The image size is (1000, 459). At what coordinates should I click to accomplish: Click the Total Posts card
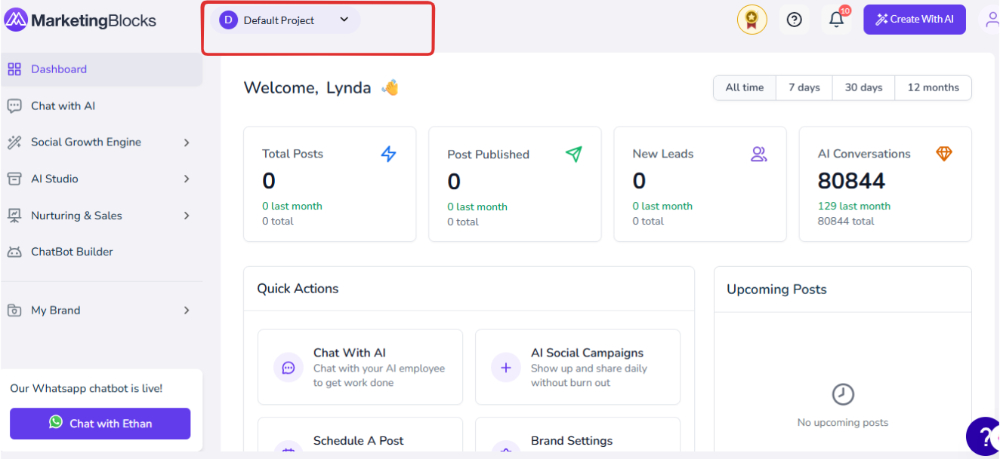pyautogui.click(x=330, y=184)
